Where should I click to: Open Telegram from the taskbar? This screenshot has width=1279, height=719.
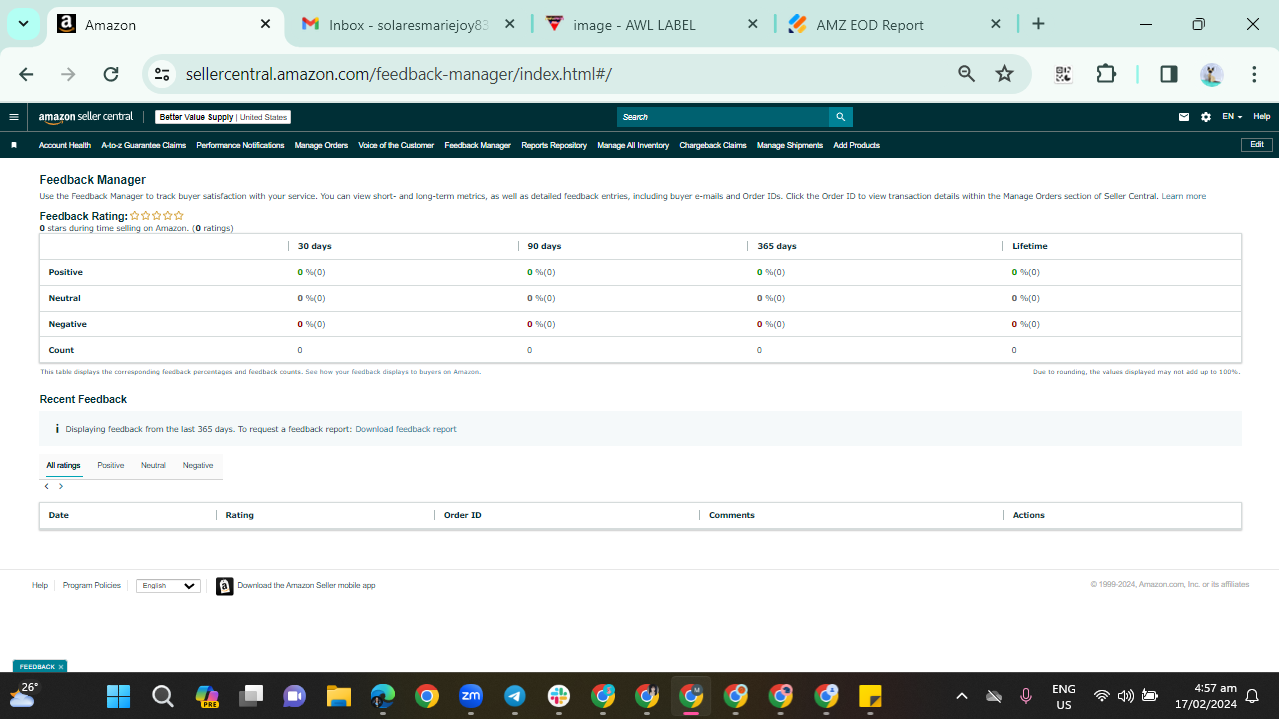(x=515, y=696)
